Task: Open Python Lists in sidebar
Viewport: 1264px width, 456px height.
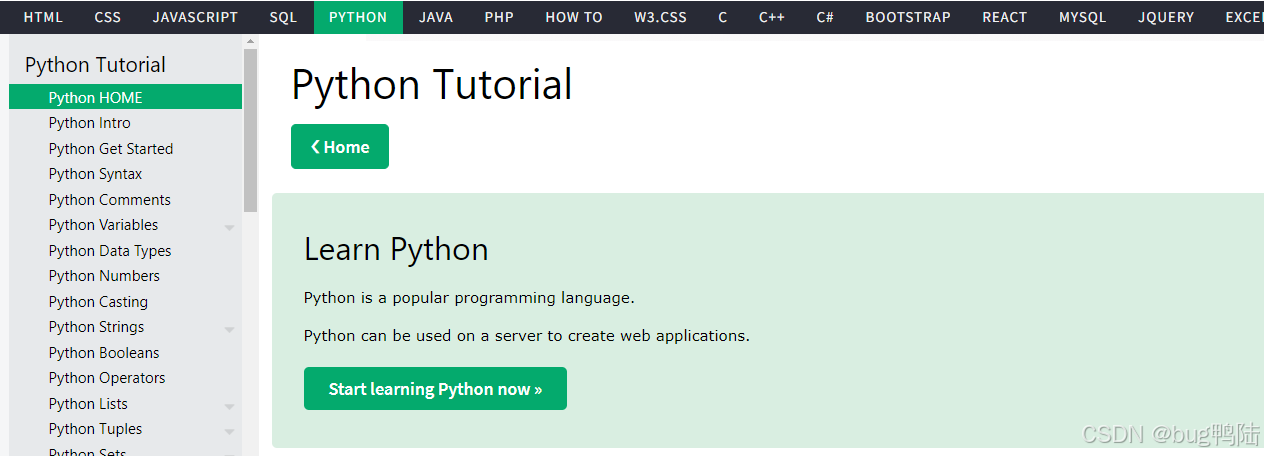Action: (88, 403)
